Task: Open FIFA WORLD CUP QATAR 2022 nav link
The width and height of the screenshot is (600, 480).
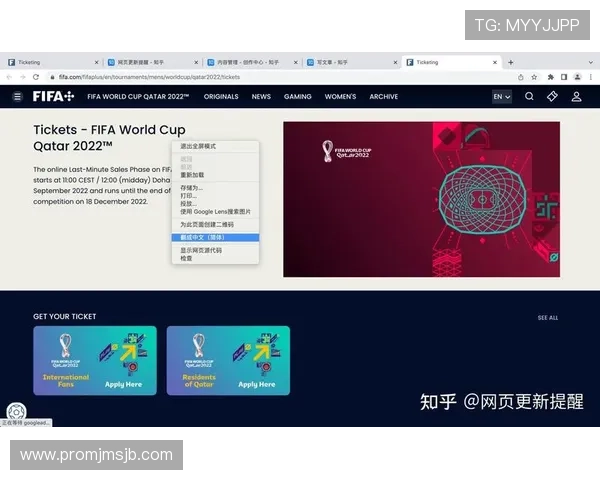Action: click(x=138, y=96)
